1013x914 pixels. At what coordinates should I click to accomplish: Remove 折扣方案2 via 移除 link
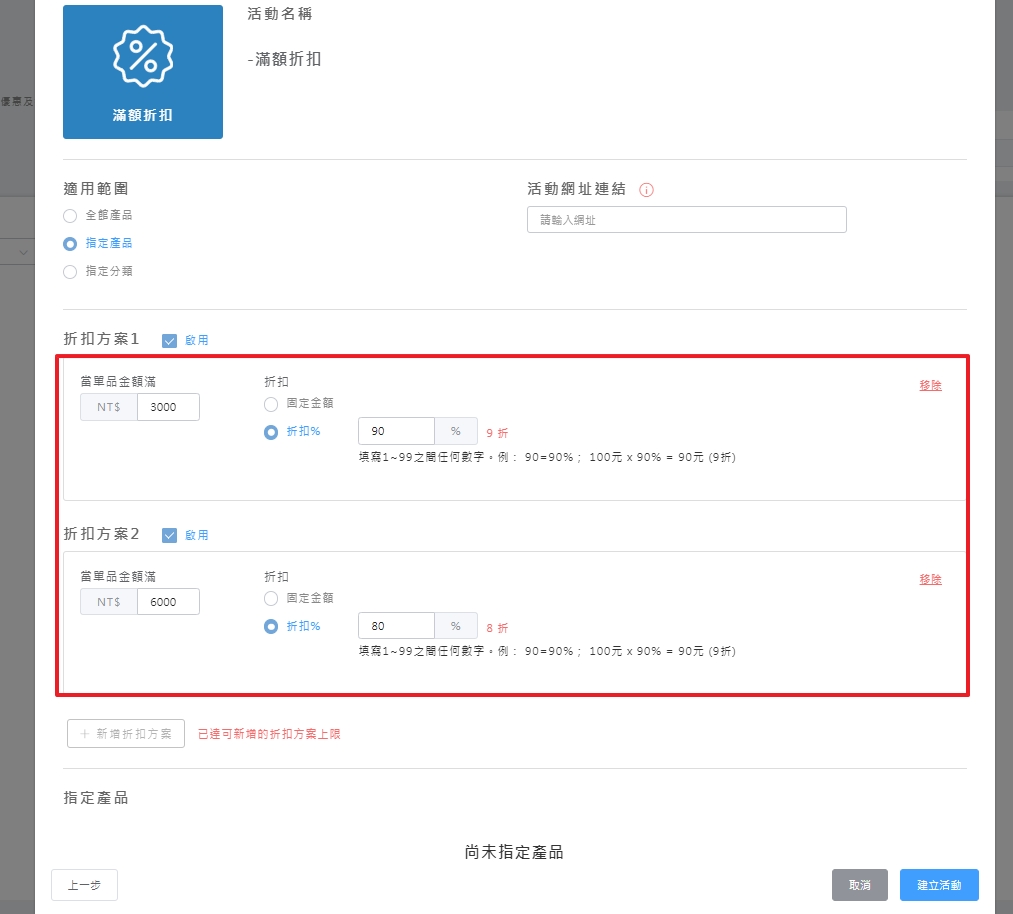tap(930, 579)
